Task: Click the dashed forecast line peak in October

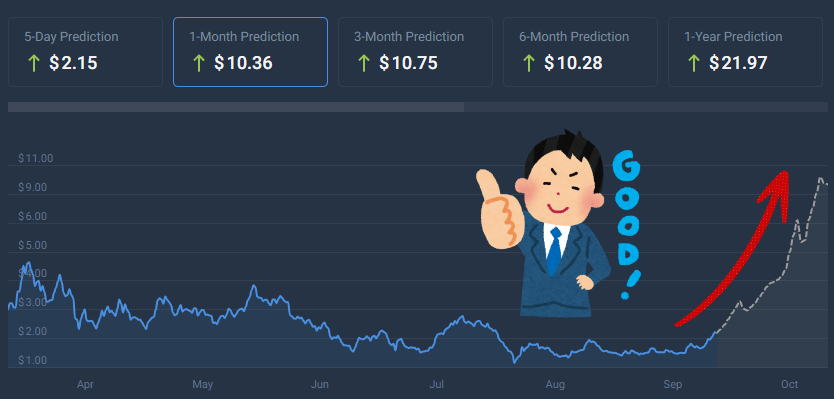Action: [821, 179]
